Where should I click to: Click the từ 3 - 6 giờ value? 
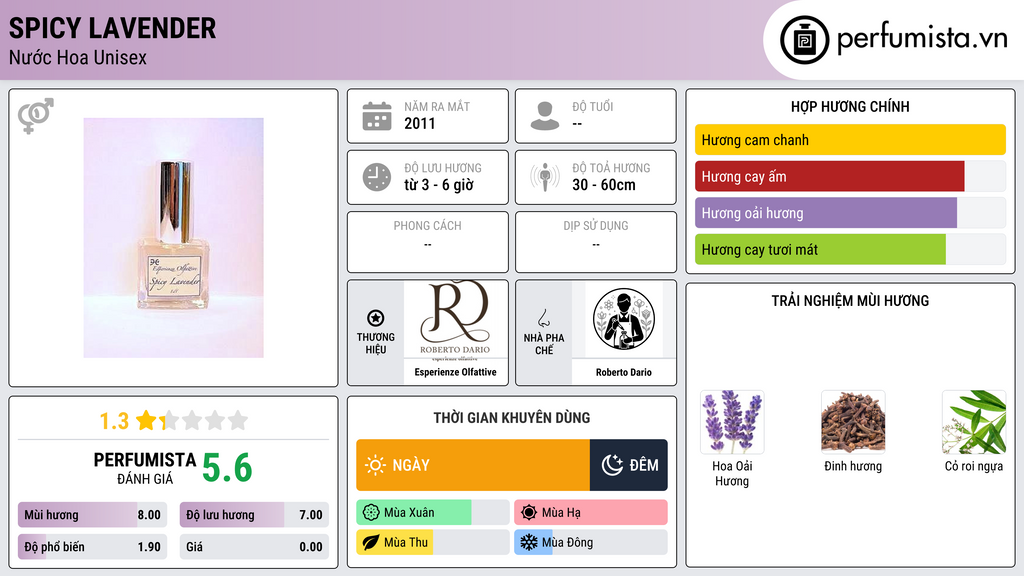tap(439, 185)
